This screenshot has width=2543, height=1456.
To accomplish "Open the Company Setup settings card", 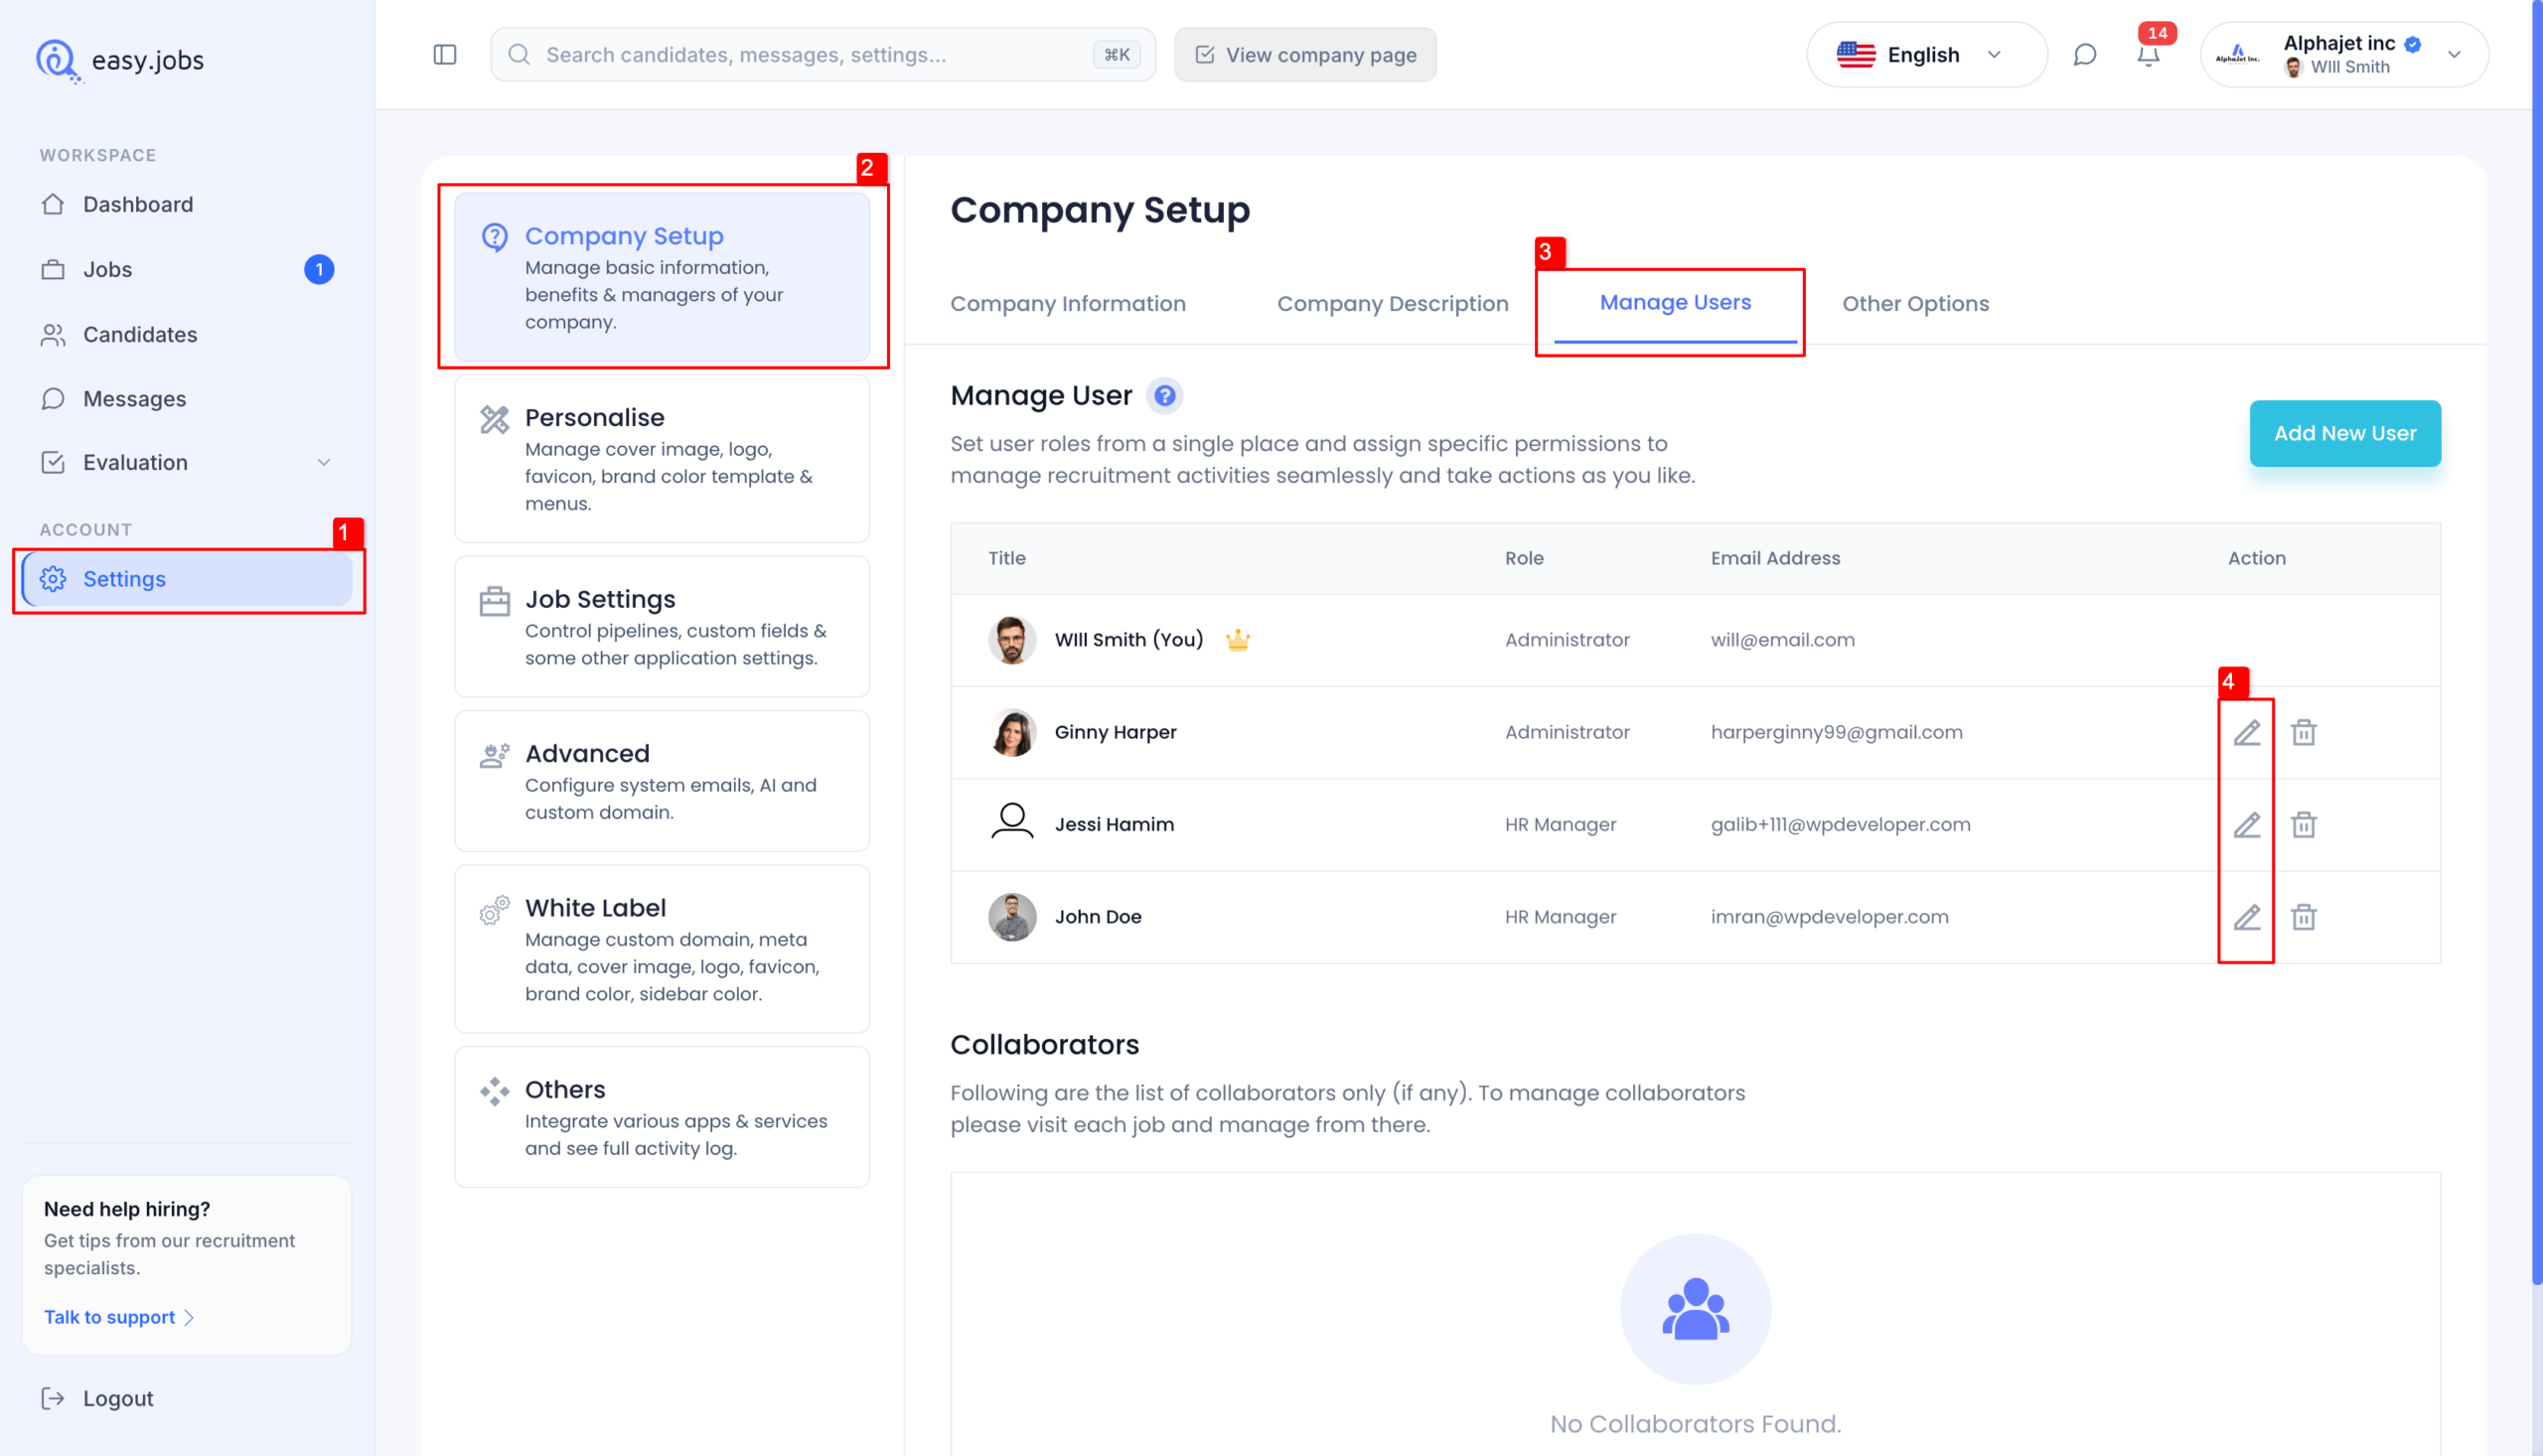I will tap(662, 277).
